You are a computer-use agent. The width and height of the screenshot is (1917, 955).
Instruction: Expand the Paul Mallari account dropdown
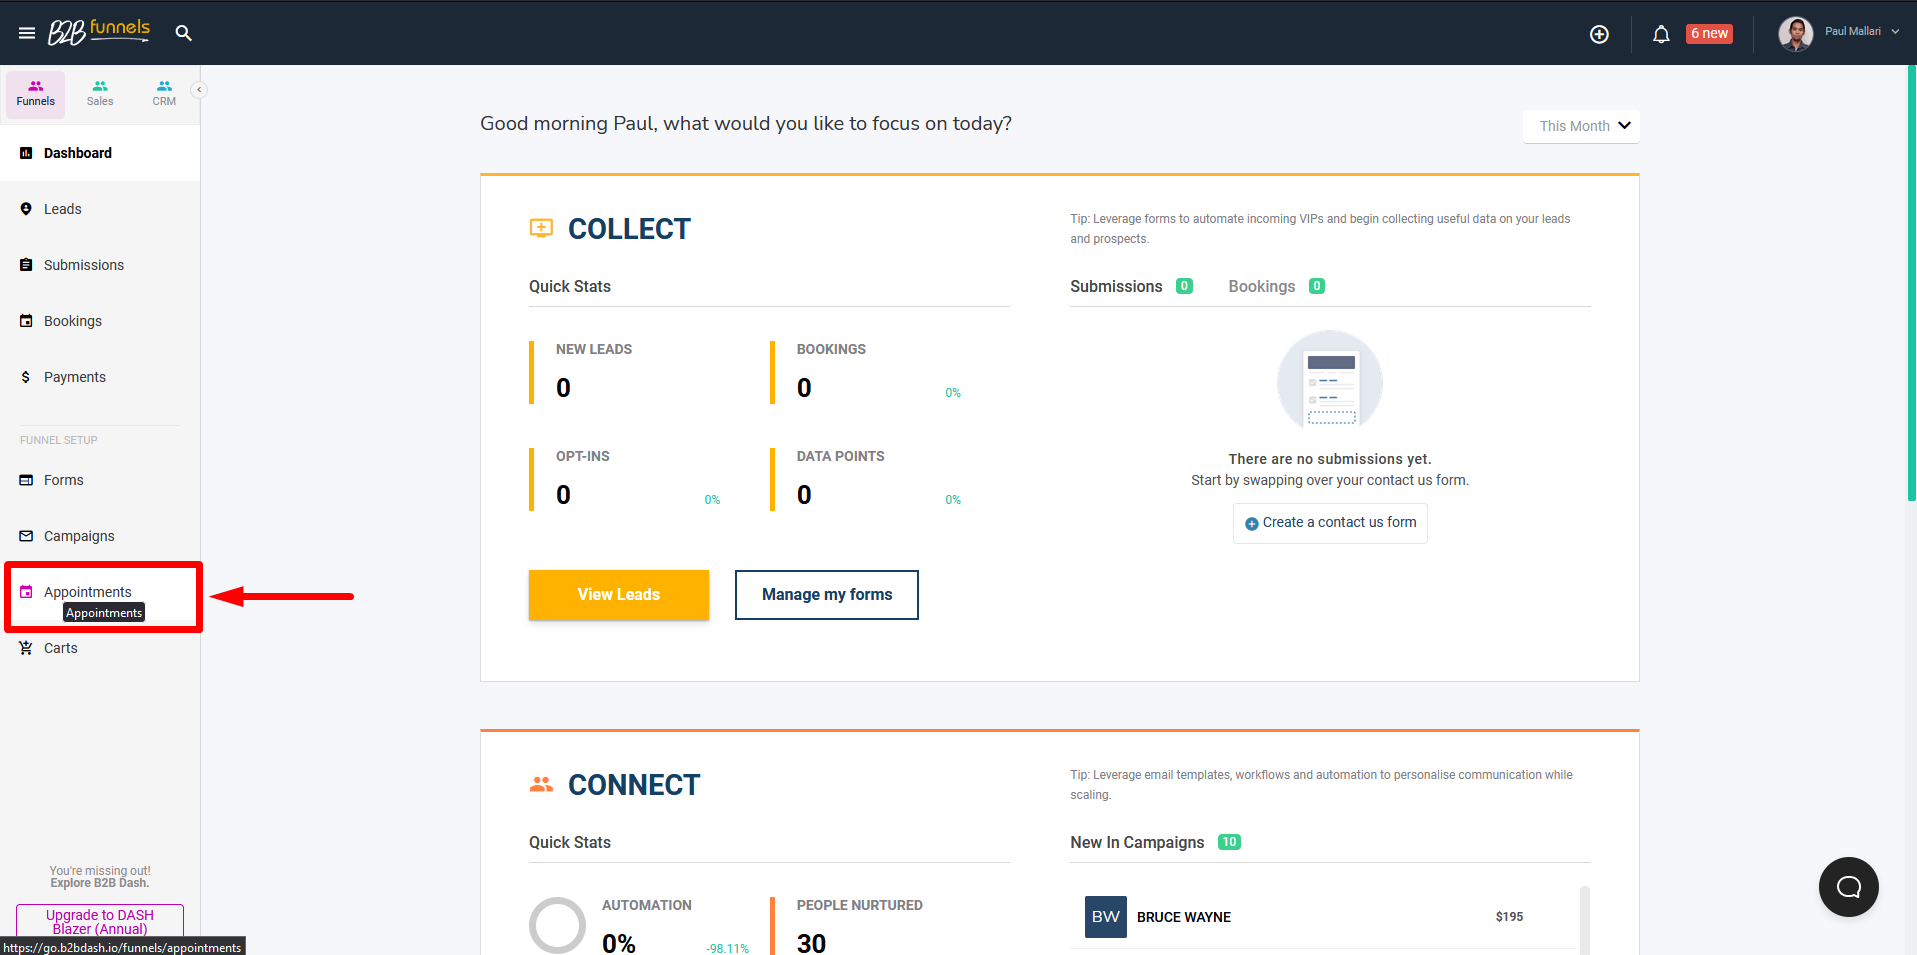(x=1895, y=32)
